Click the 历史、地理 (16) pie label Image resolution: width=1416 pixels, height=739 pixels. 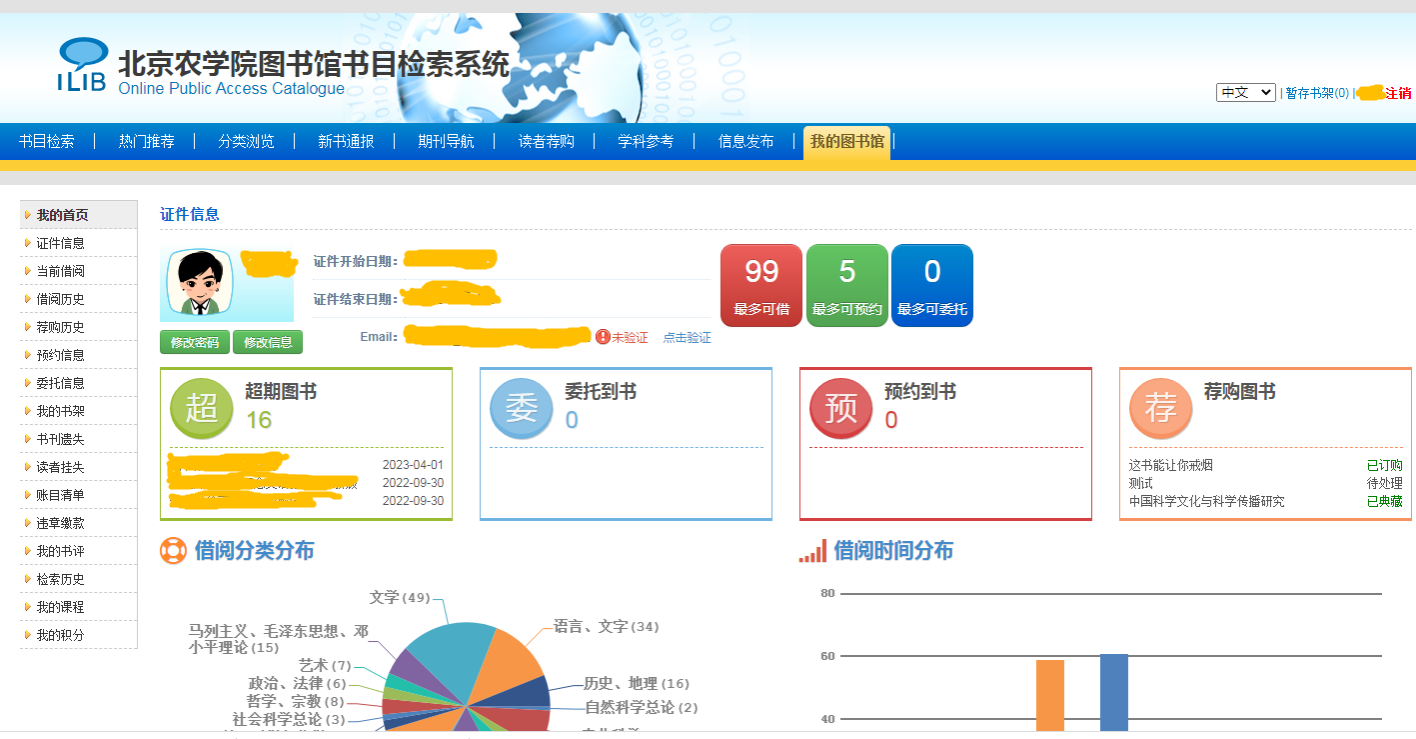pos(636,684)
